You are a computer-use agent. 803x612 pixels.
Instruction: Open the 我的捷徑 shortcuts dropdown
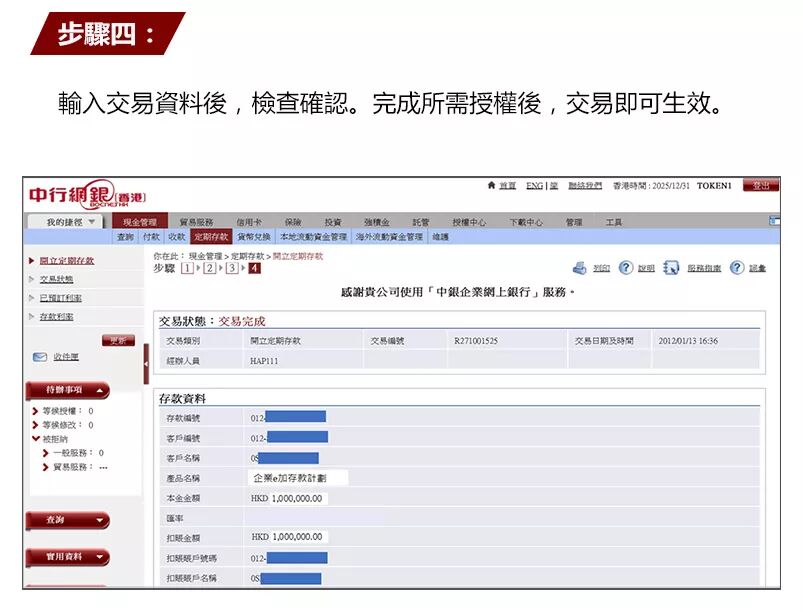65,222
